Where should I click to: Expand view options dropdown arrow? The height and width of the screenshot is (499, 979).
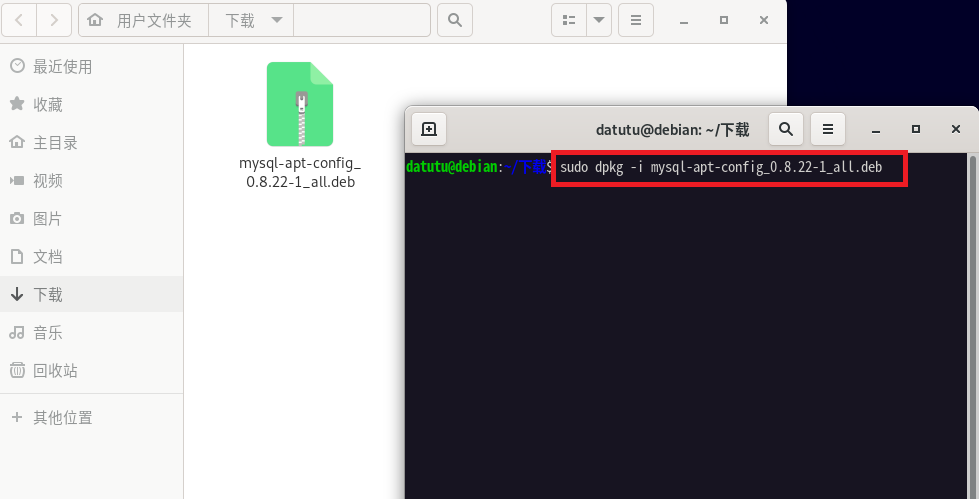[x=599, y=20]
